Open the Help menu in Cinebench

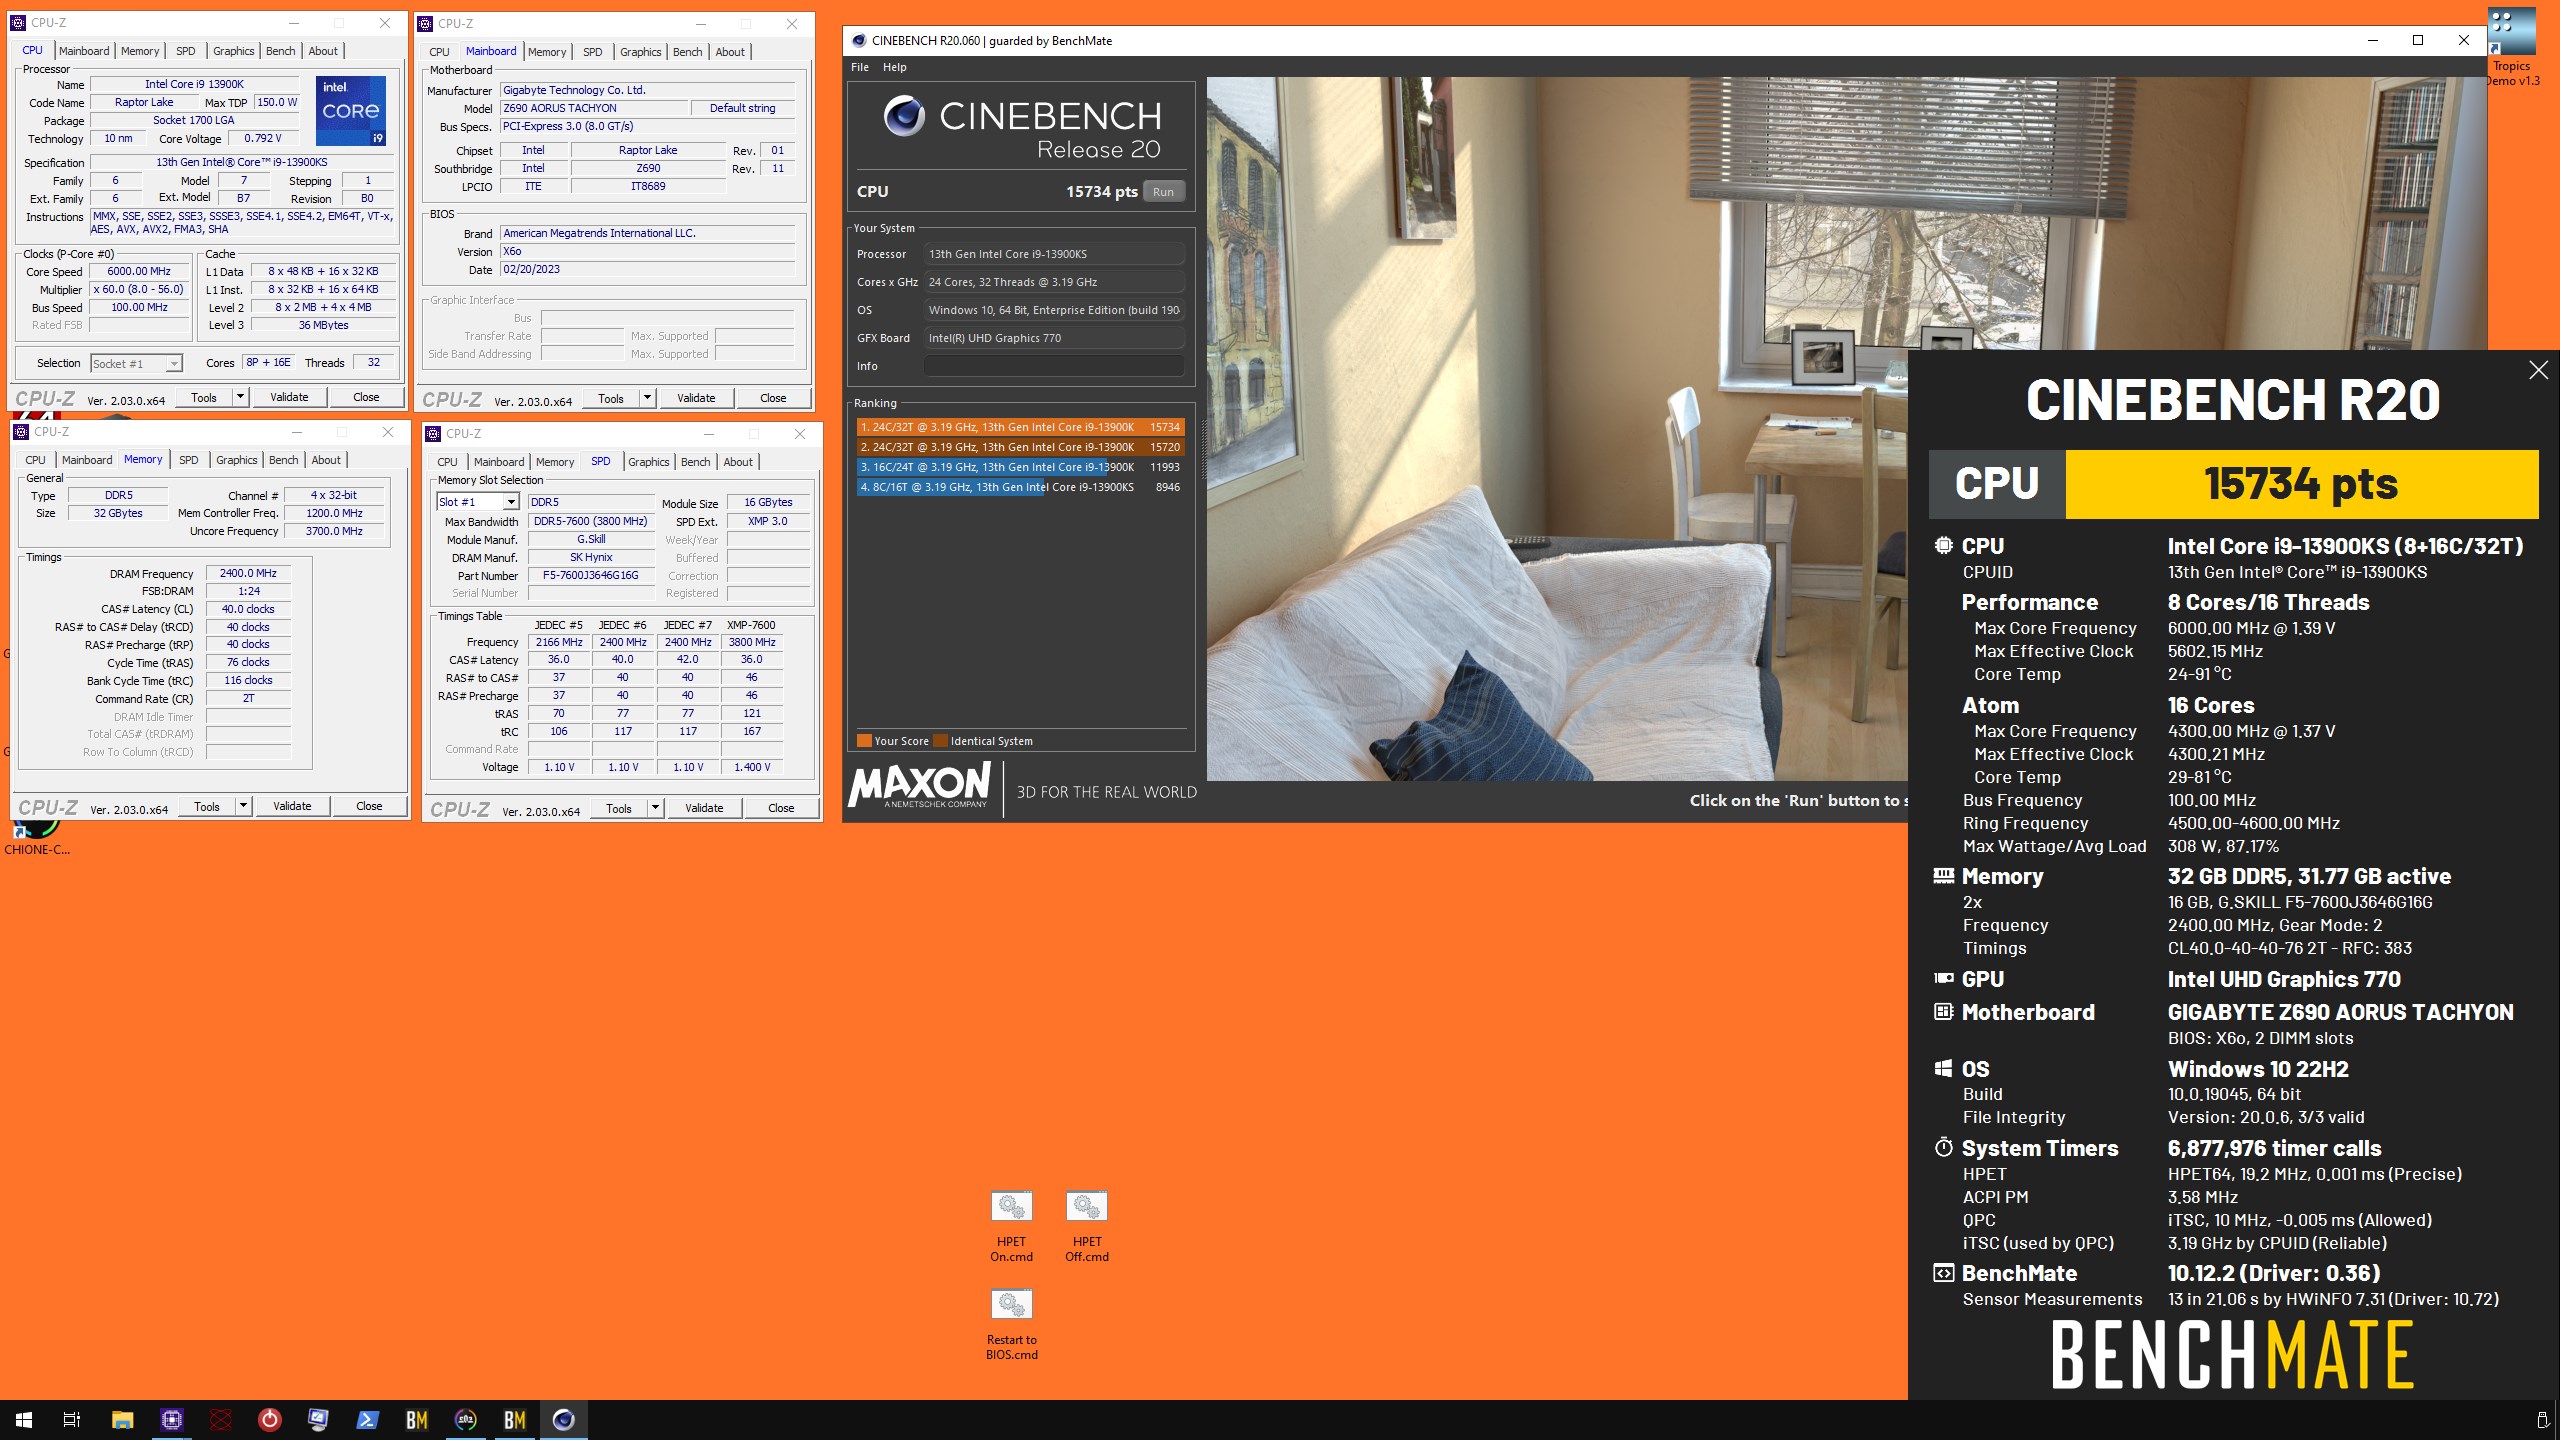click(x=894, y=67)
